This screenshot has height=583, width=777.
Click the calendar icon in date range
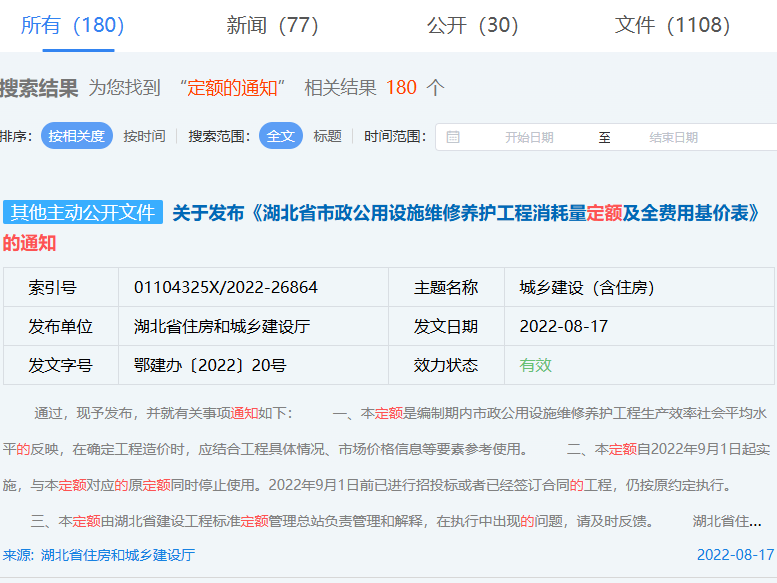[453, 137]
